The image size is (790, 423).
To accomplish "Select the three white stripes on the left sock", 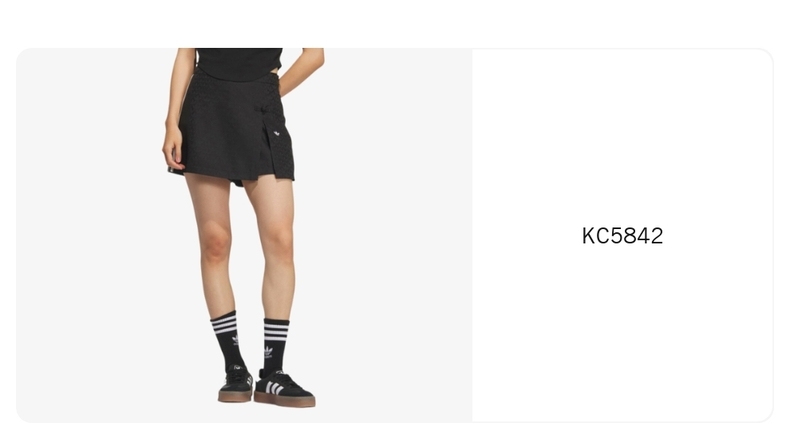I will pyautogui.click(x=224, y=325).
